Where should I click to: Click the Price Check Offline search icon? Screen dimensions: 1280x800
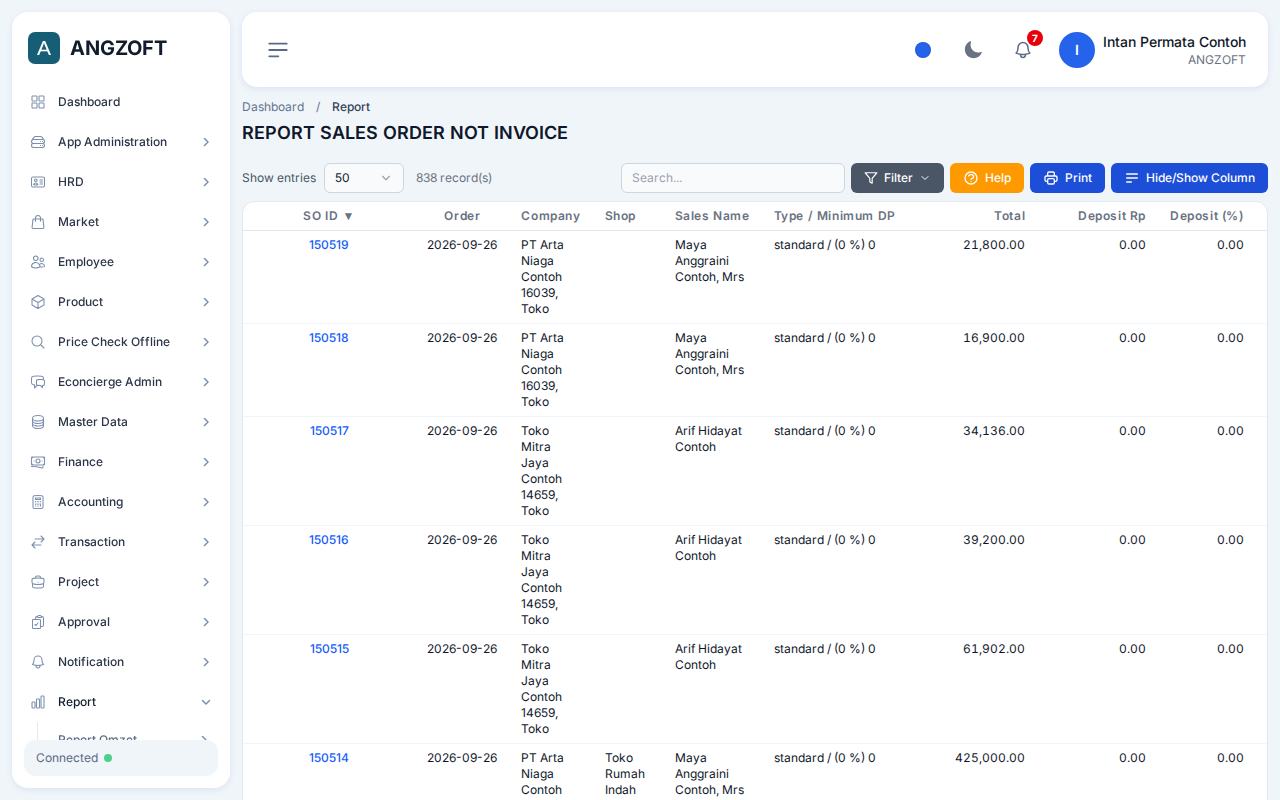pyautogui.click(x=38, y=342)
